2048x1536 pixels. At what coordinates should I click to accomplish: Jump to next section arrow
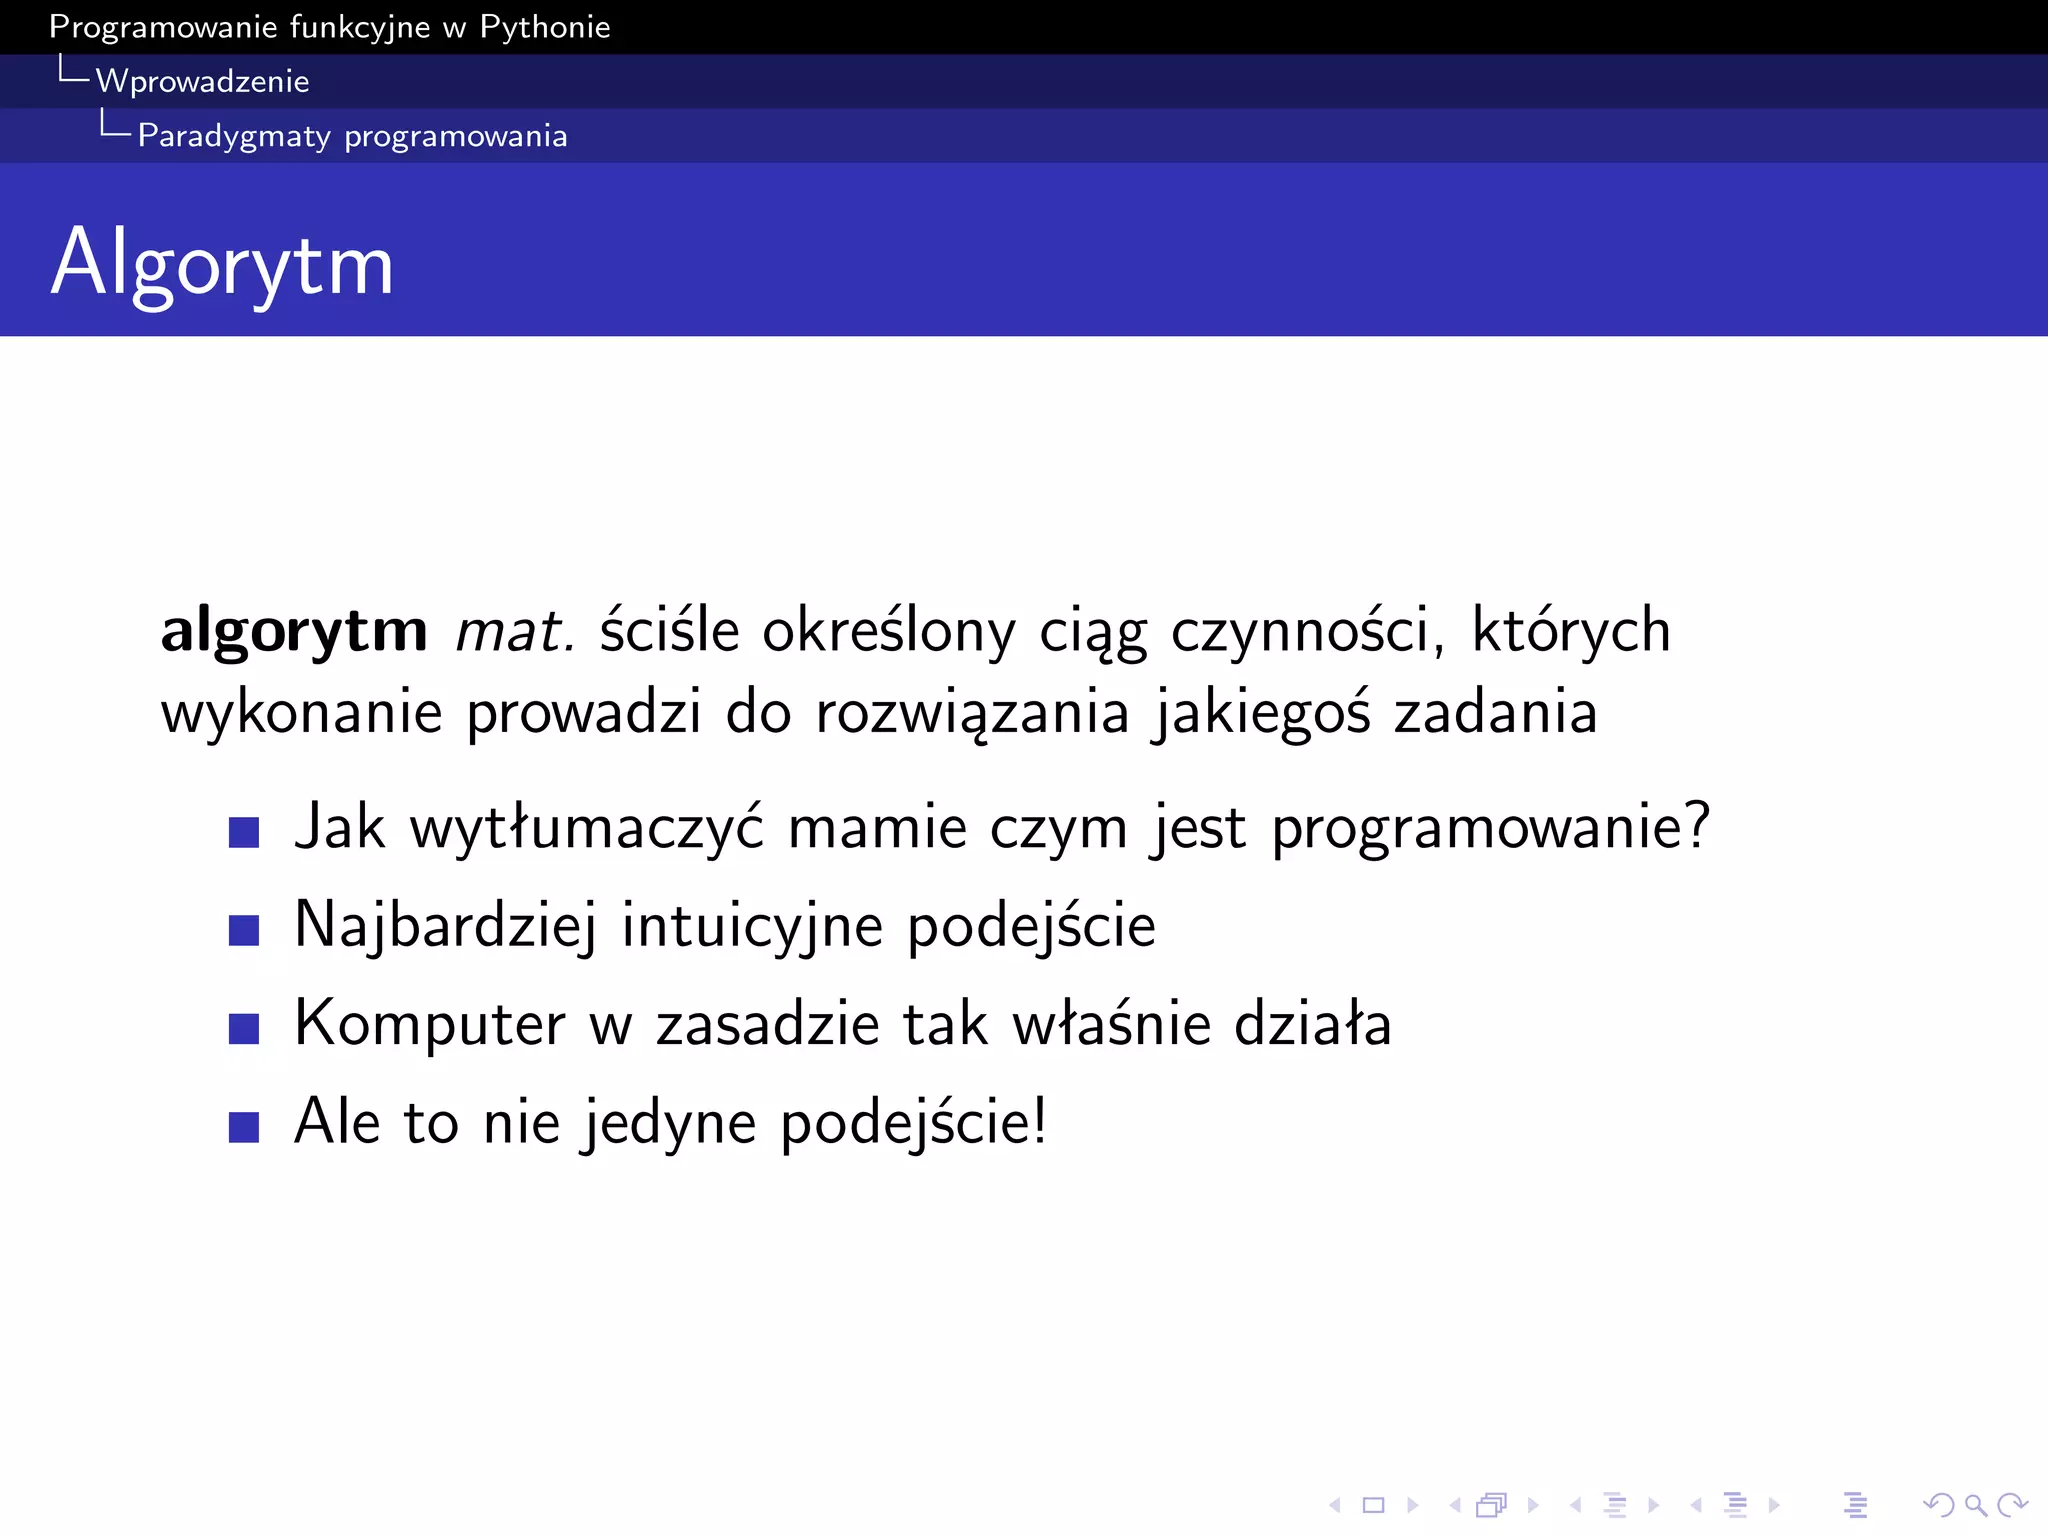[x=1775, y=1505]
